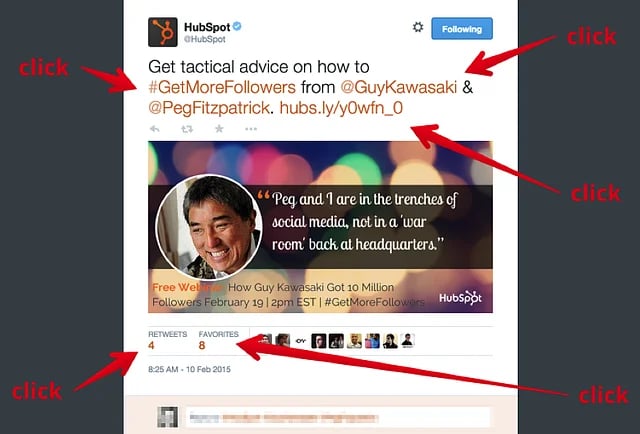
Task: Click the retweet icon under tweet
Action: click(x=187, y=129)
